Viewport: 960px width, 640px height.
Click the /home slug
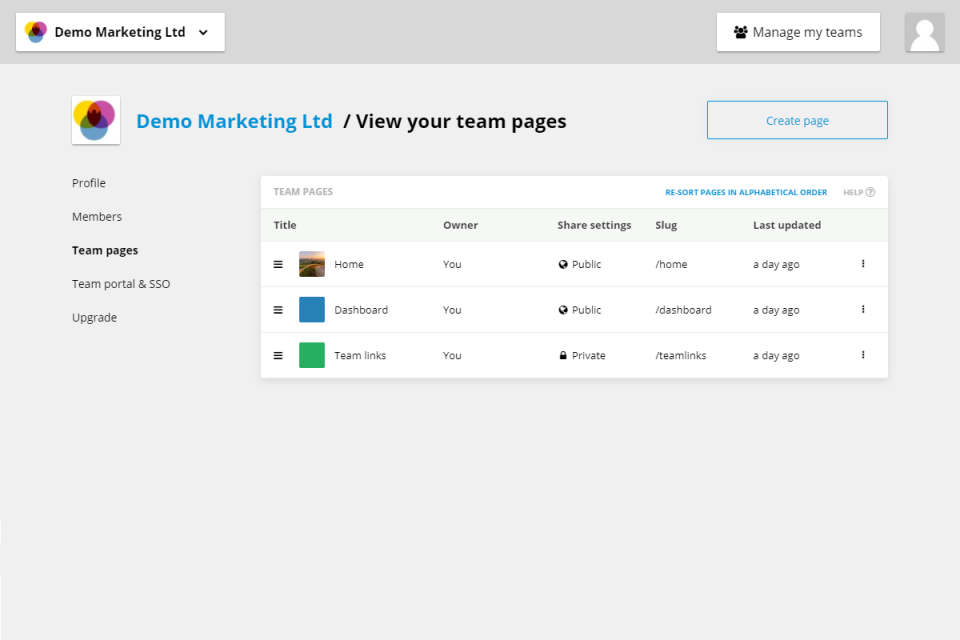(671, 265)
